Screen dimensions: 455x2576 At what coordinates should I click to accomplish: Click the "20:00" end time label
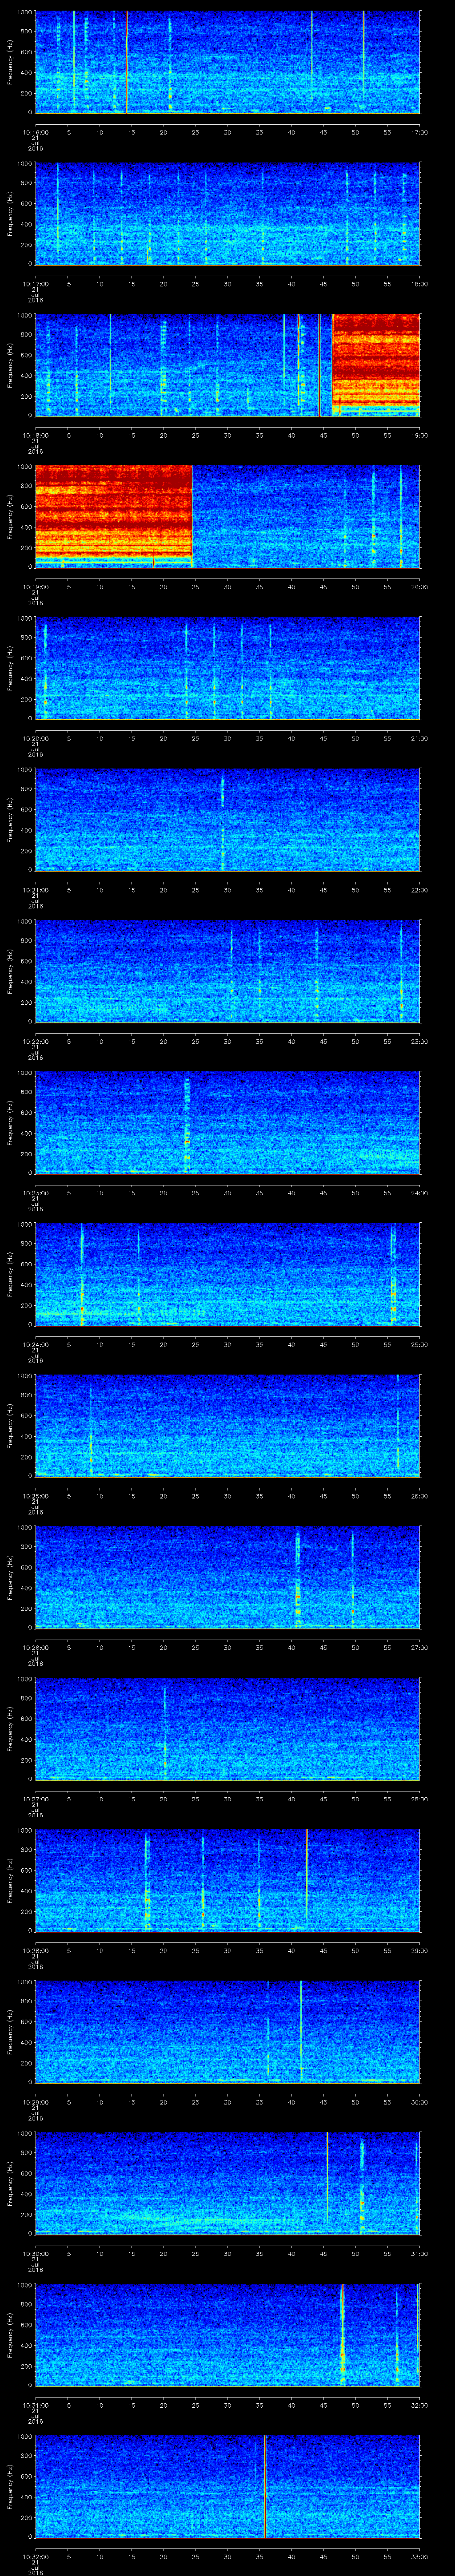click(419, 587)
